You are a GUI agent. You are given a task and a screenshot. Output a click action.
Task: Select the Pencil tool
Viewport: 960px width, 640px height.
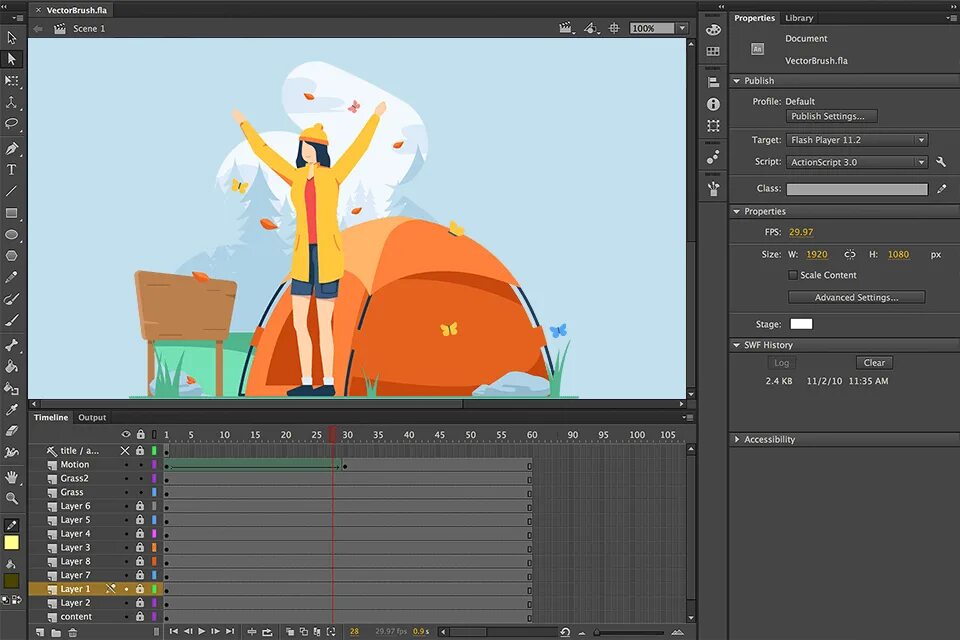[x=12, y=277]
